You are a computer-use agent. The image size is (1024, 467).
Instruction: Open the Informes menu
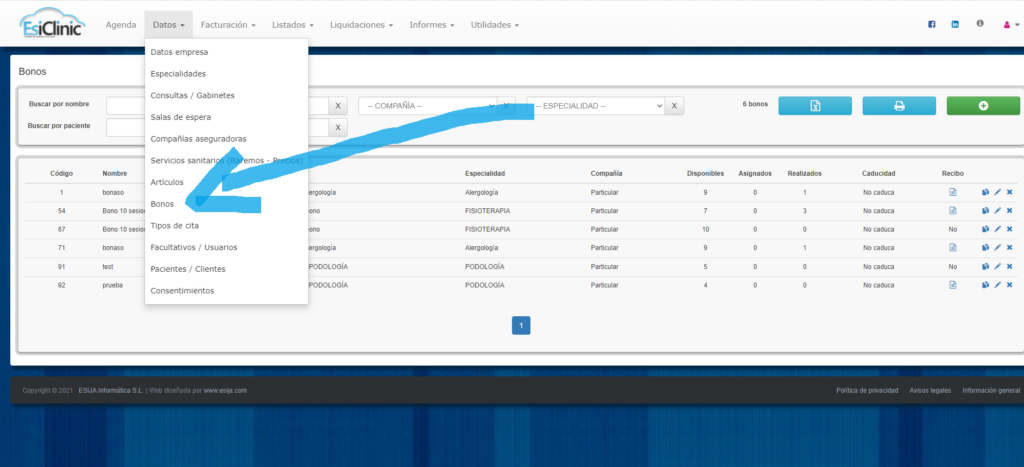pos(432,25)
